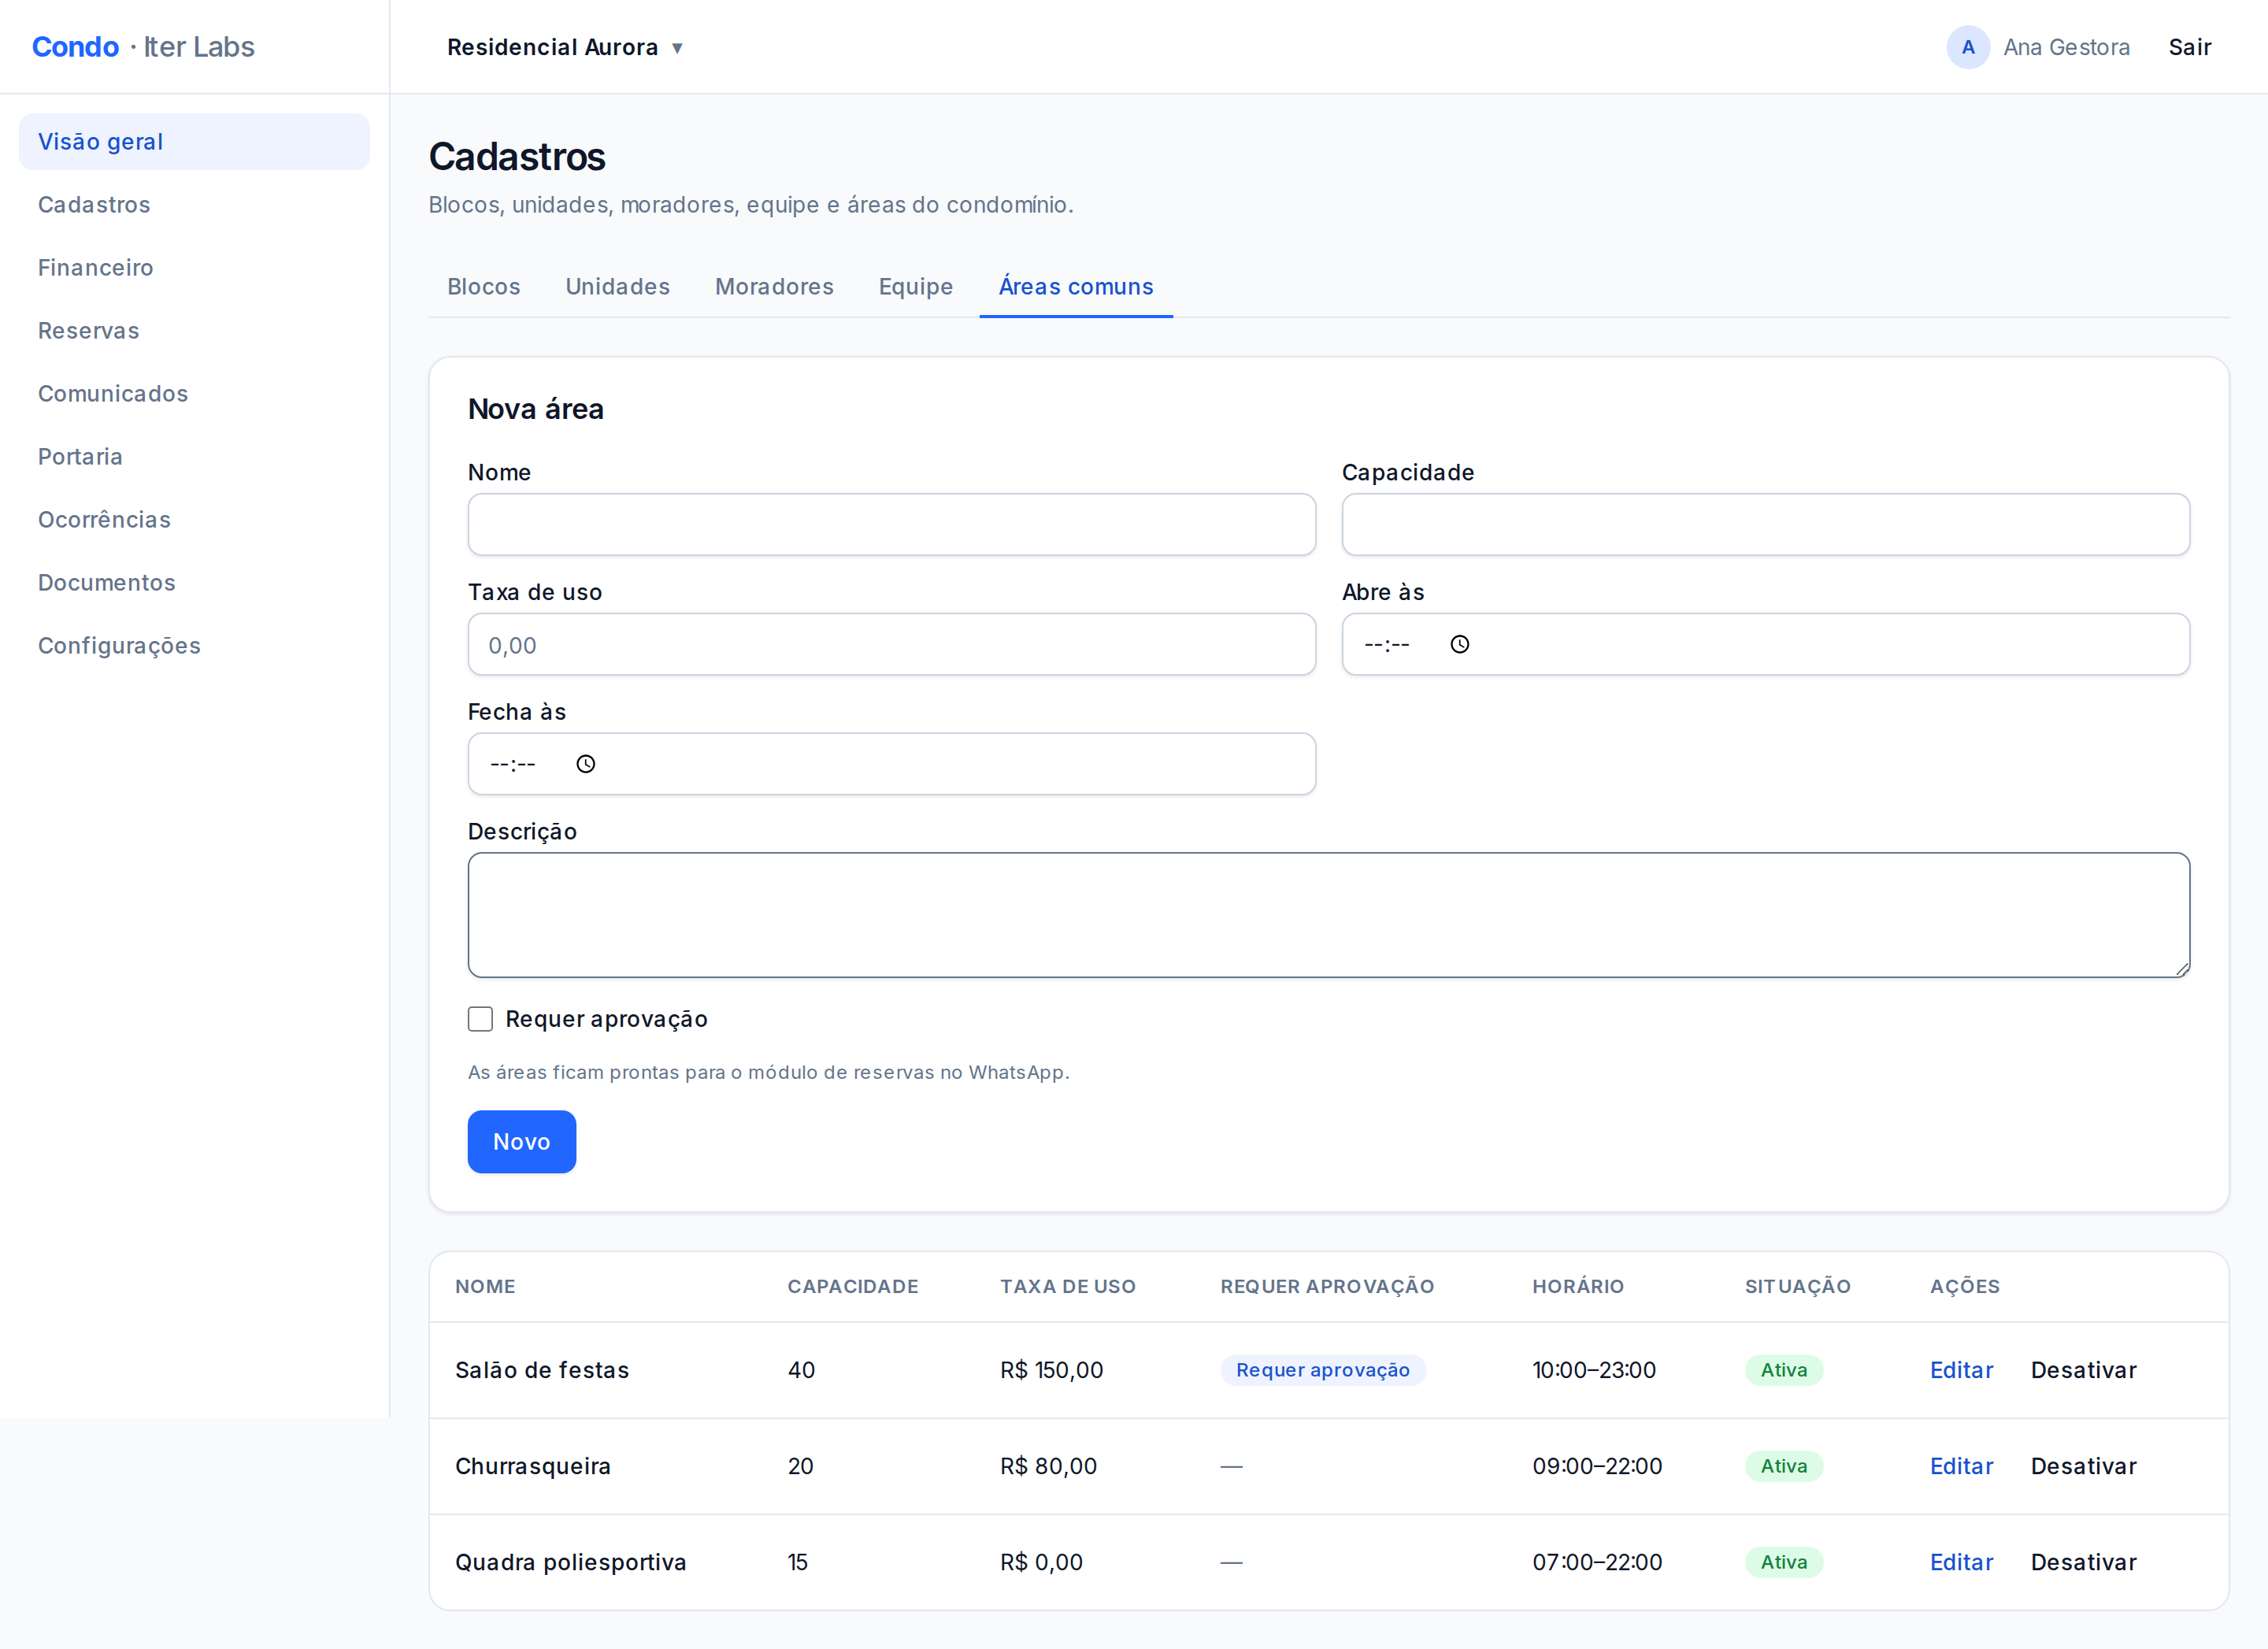The width and height of the screenshot is (2268, 1649).
Task: Edit the Quadra poliesportiva area
Action: (x=1961, y=1562)
